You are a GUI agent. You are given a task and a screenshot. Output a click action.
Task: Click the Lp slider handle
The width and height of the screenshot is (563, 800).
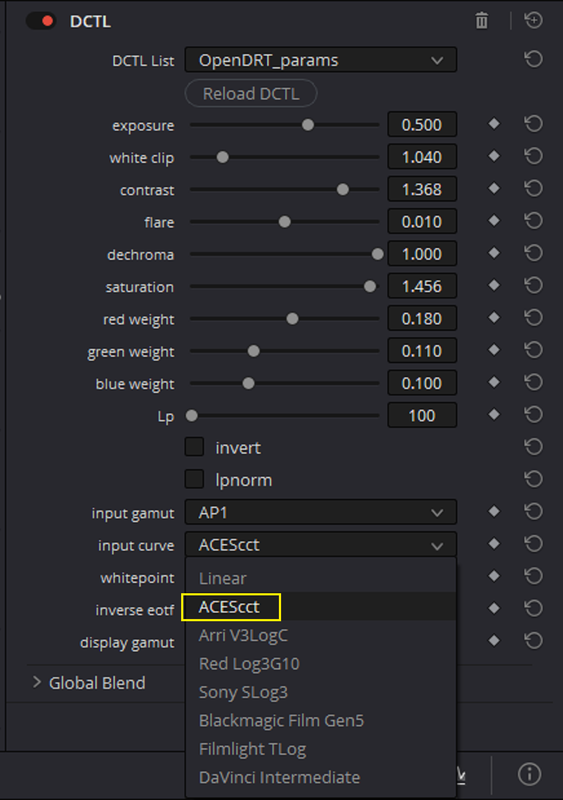[191, 415]
